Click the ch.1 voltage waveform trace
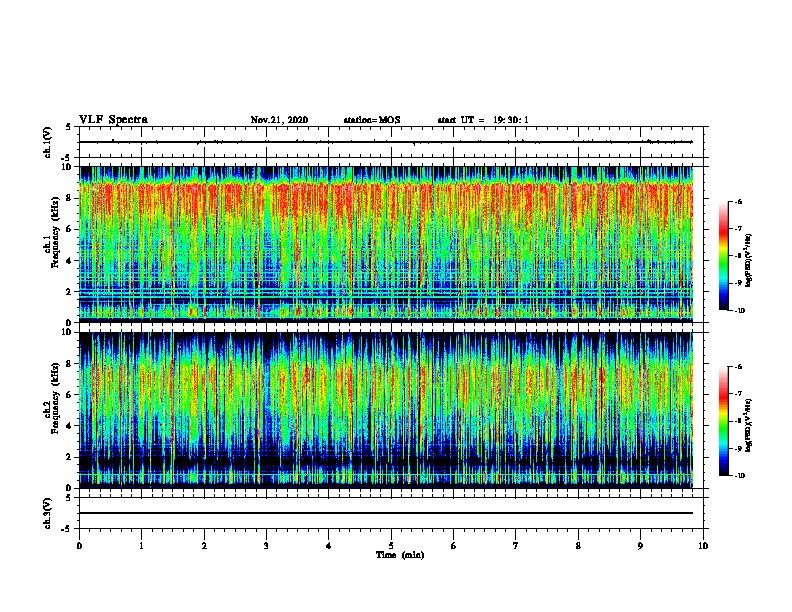 pyautogui.click(x=385, y=142)
